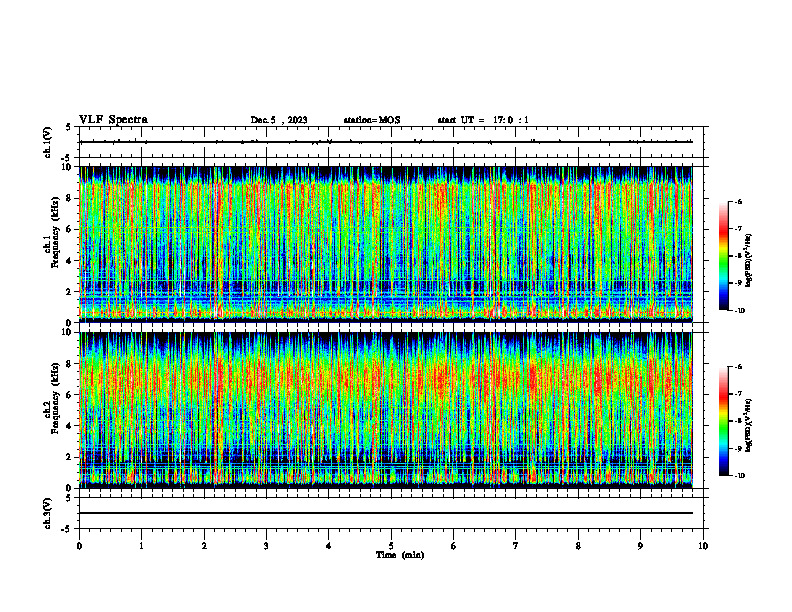Click the ch.2 colorbar log(PSD) unit label
Image resolution: width=792 pixels, height=612 pixels.
pyautogui.click(x=749, y=426)
